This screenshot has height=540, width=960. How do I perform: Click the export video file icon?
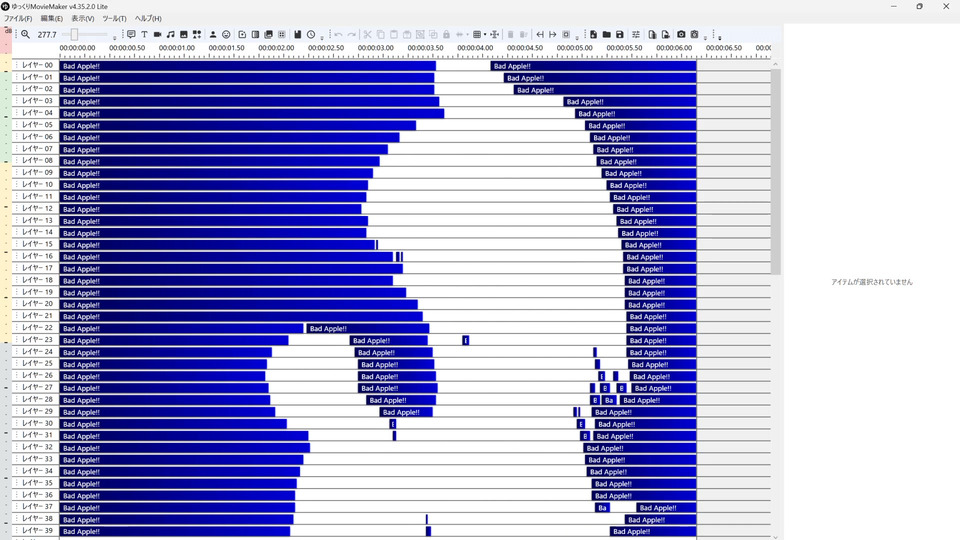pos(666,34)
